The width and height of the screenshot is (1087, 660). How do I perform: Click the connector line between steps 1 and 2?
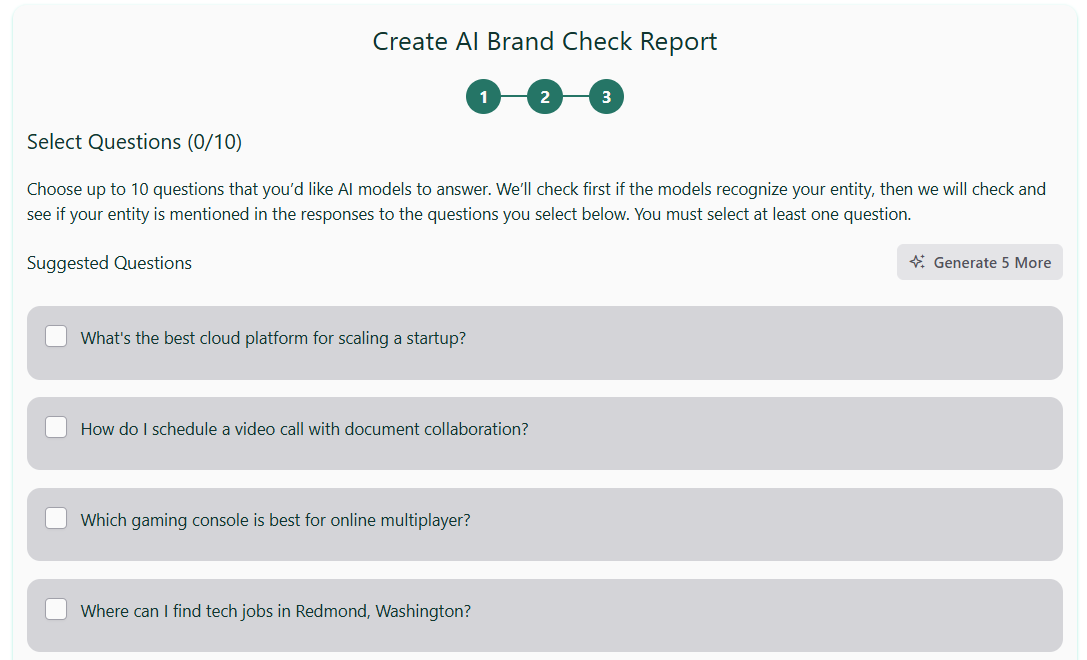[514, 97]
